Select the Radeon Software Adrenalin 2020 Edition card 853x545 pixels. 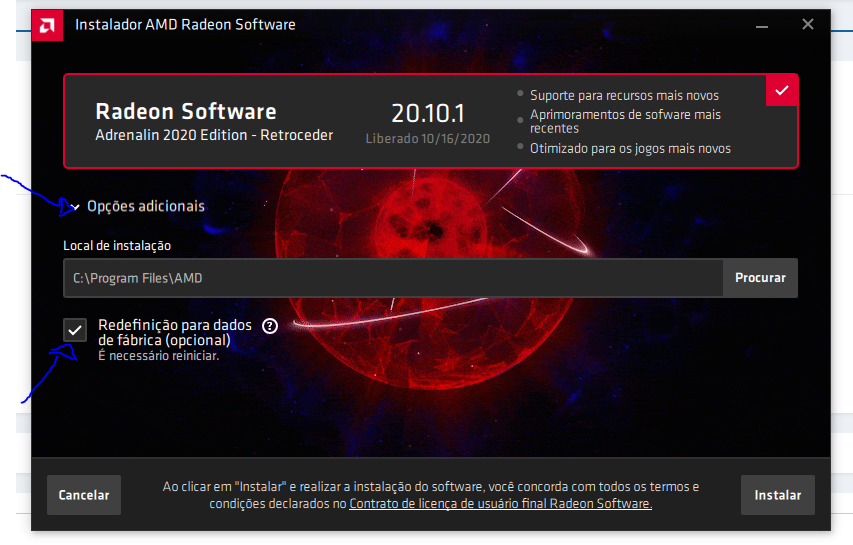[x=431, y=121]
